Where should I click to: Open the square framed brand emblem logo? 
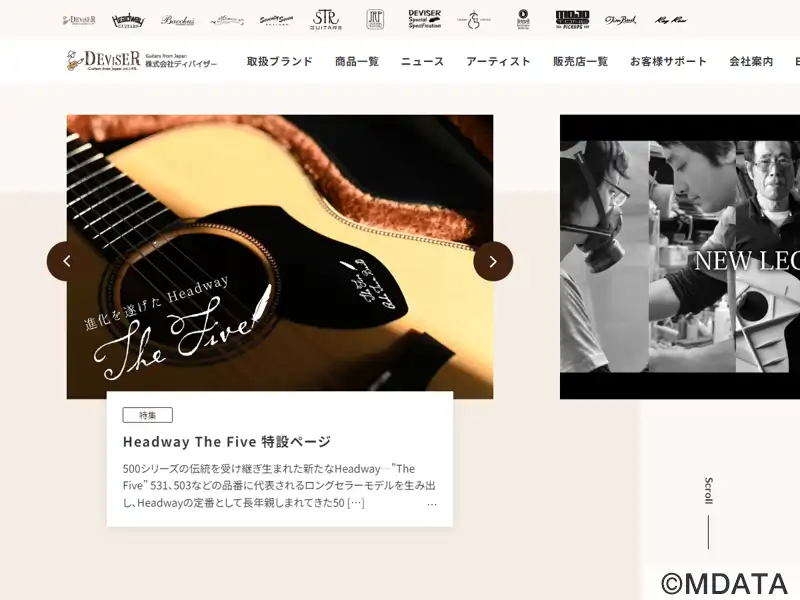pyautogui.click(x=375, y=20)
